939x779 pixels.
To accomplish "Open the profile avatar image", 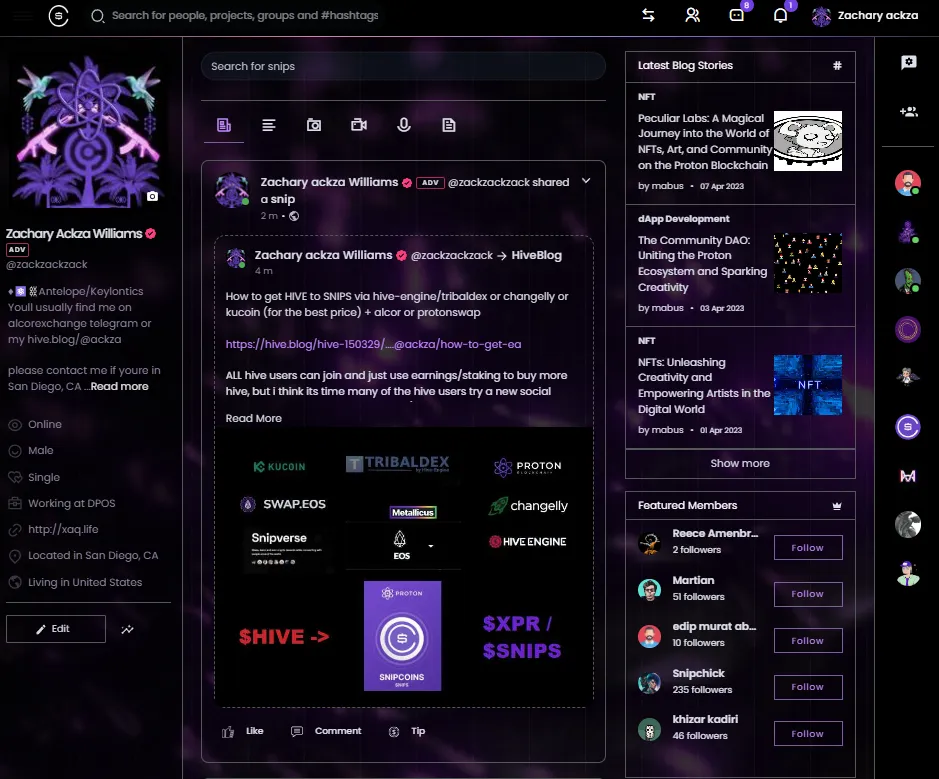I will click(x=87, y=131).
